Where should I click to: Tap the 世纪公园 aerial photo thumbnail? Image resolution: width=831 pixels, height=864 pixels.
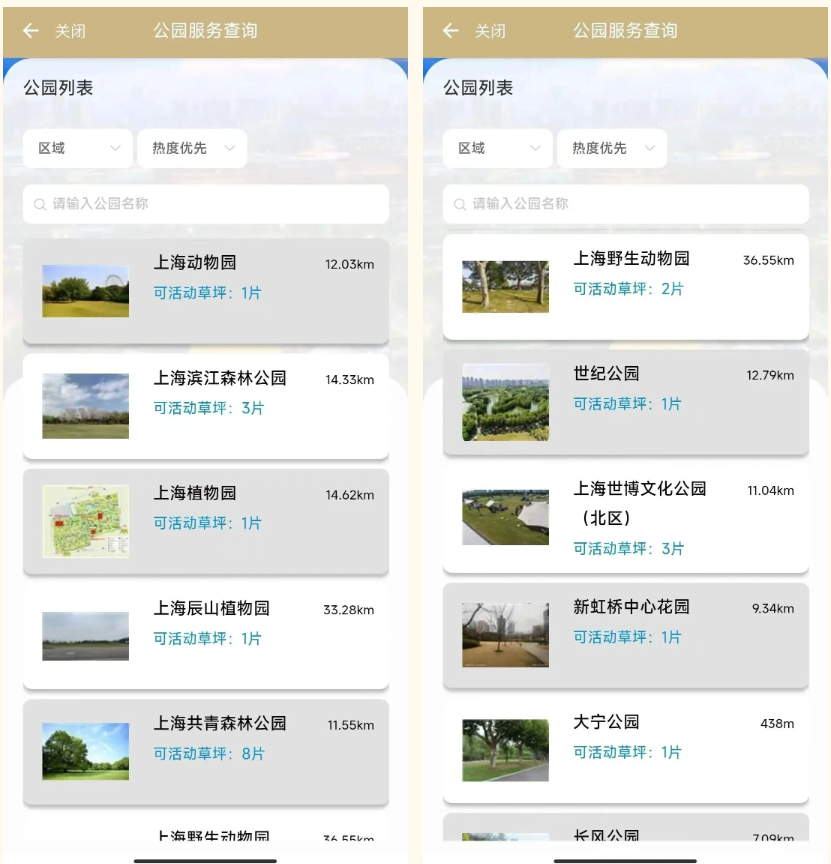pyautogui.click(x=505, y=402)
